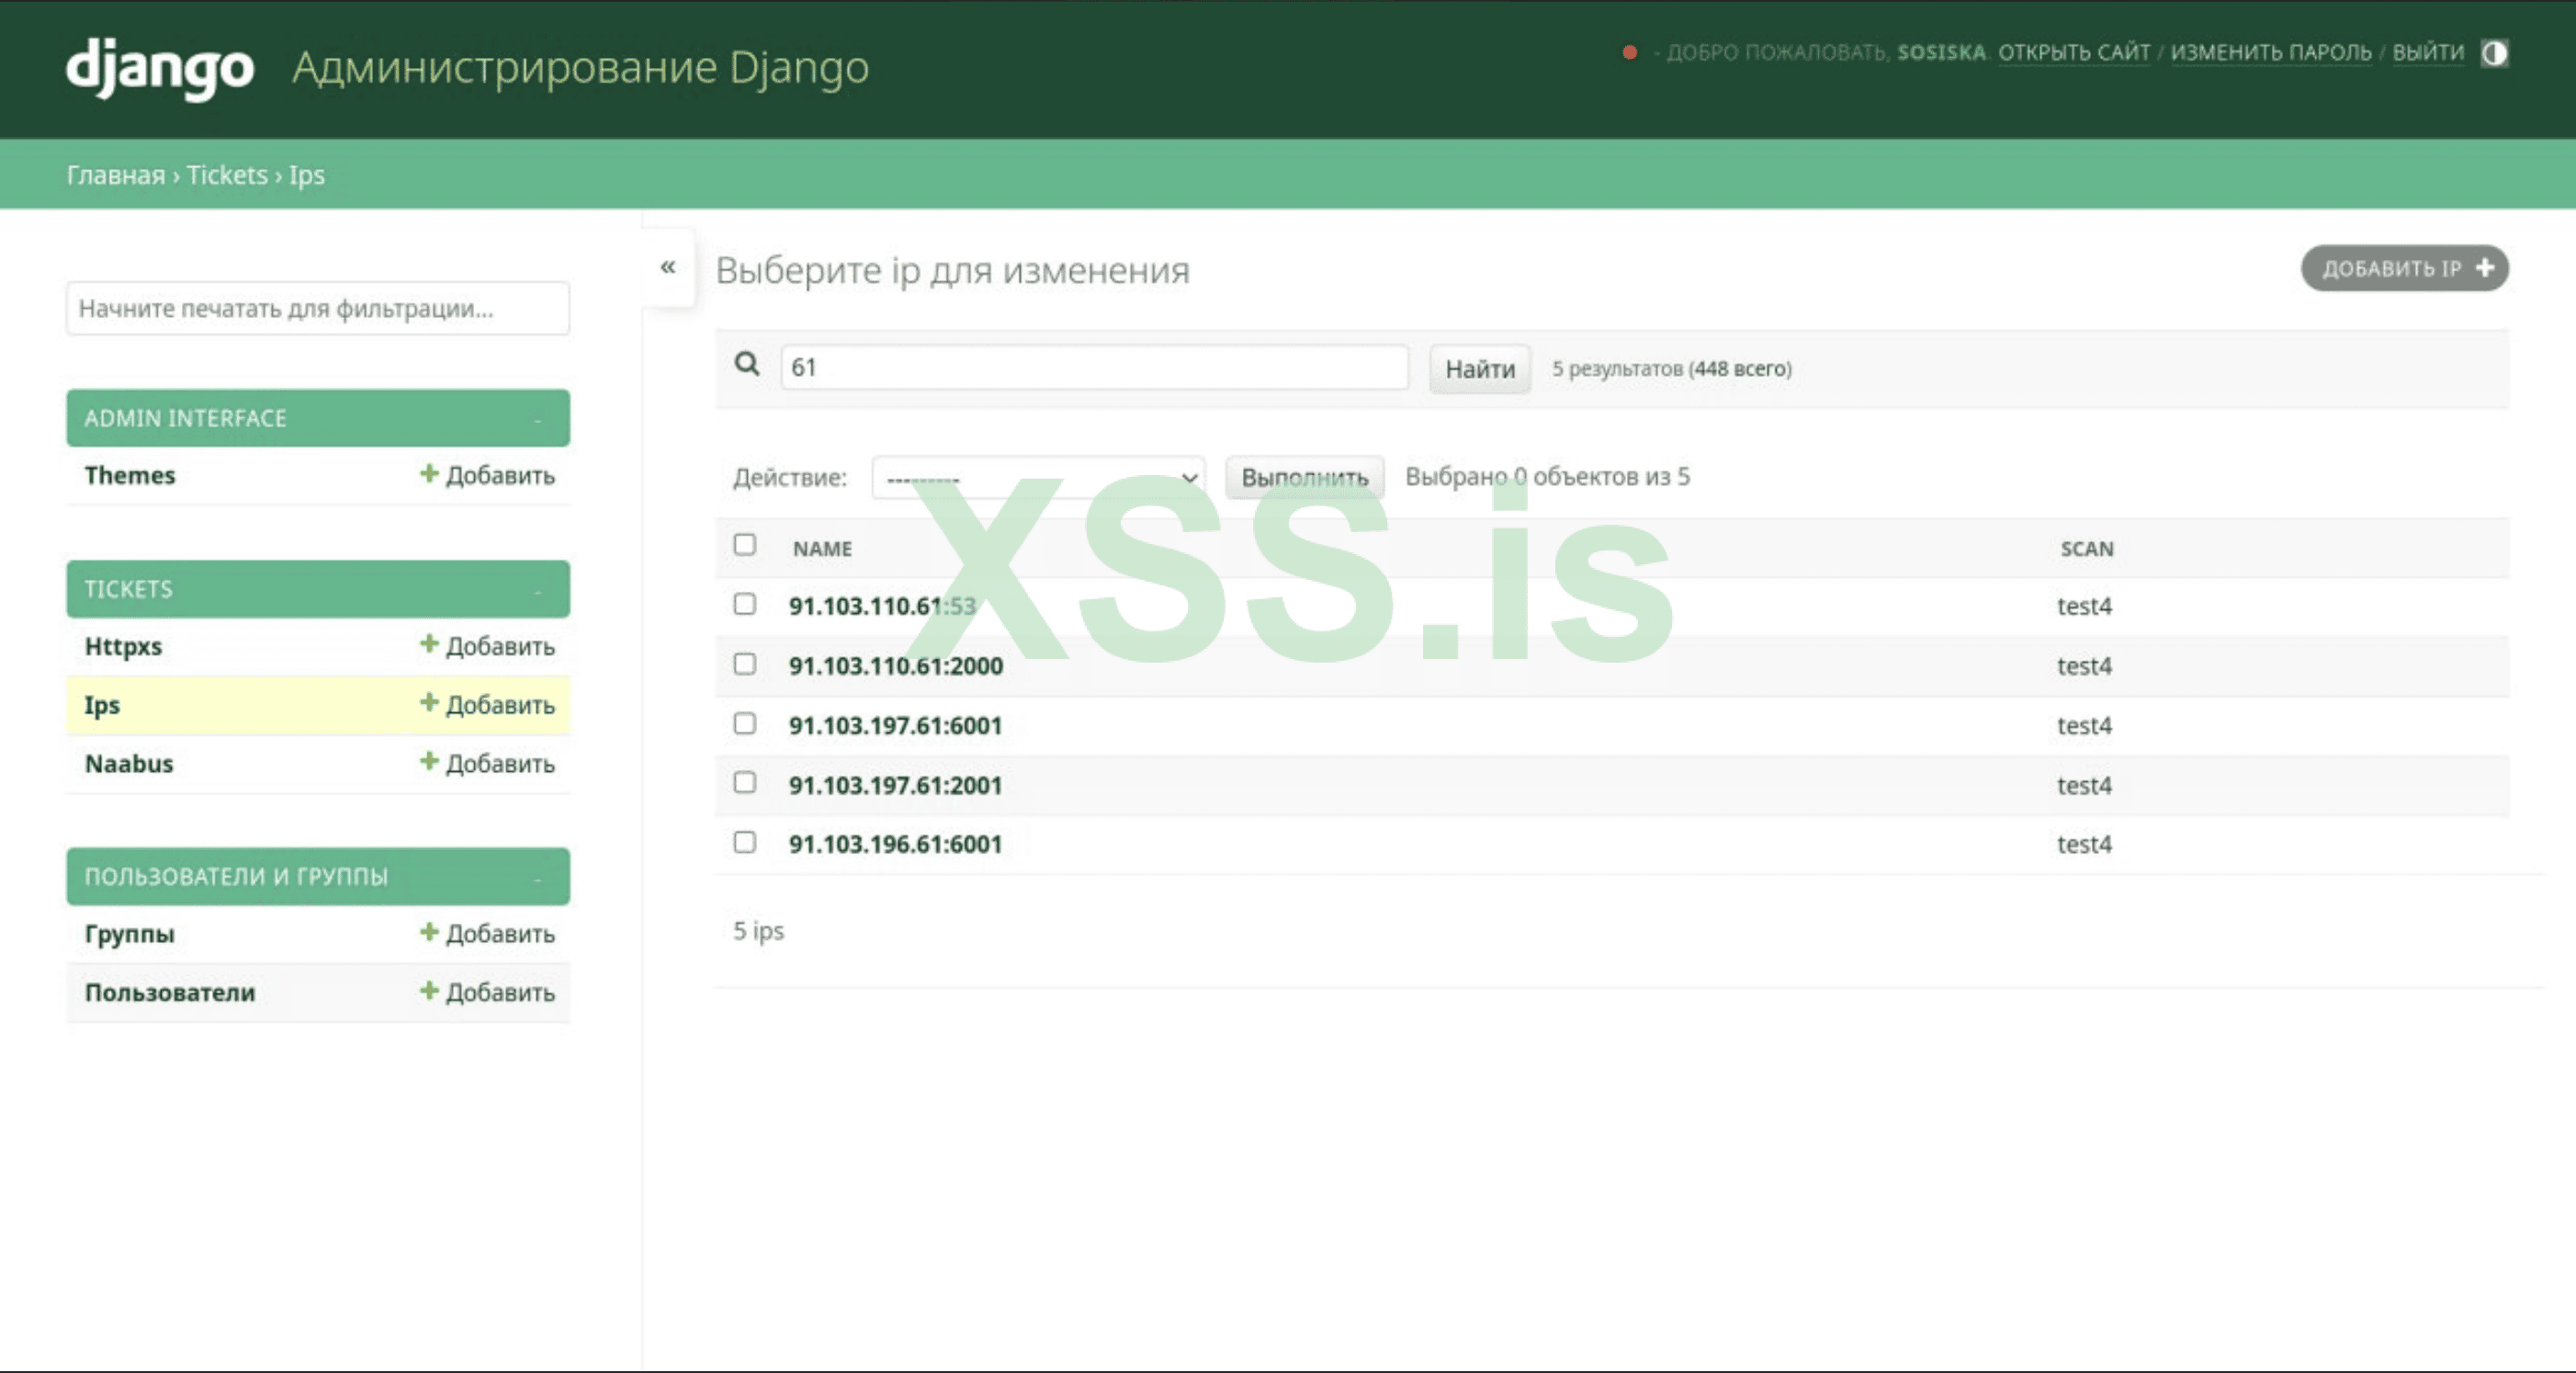Click the ДОБАВИТЬ IP button
2576x1373 pixels.
(x=2404, y=268)
